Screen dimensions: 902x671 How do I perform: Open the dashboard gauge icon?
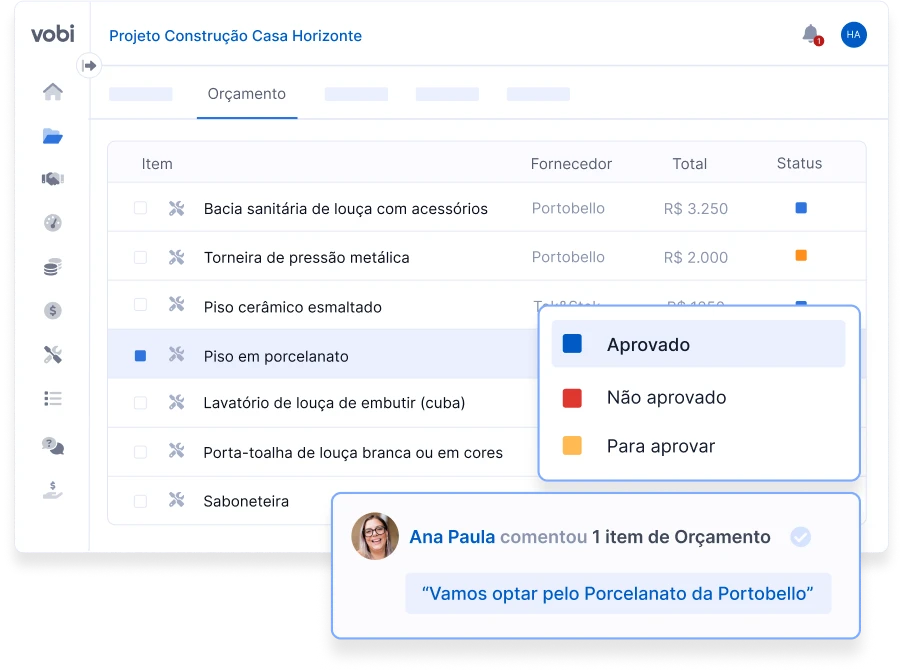[x=53, y=223]
